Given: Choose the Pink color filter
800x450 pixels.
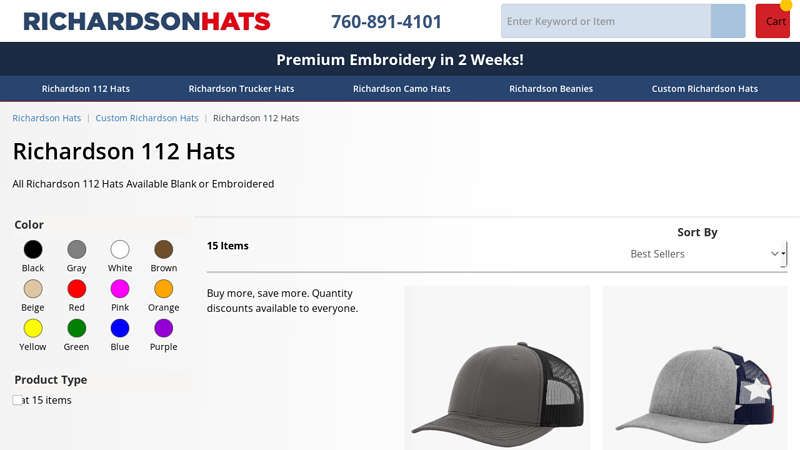Looking at the screenshot, I should tap(120, 289).
